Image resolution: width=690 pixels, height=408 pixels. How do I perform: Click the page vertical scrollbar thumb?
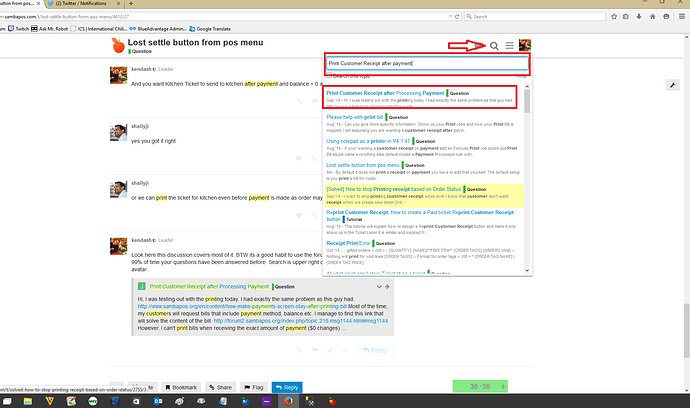tap(686, 330)
